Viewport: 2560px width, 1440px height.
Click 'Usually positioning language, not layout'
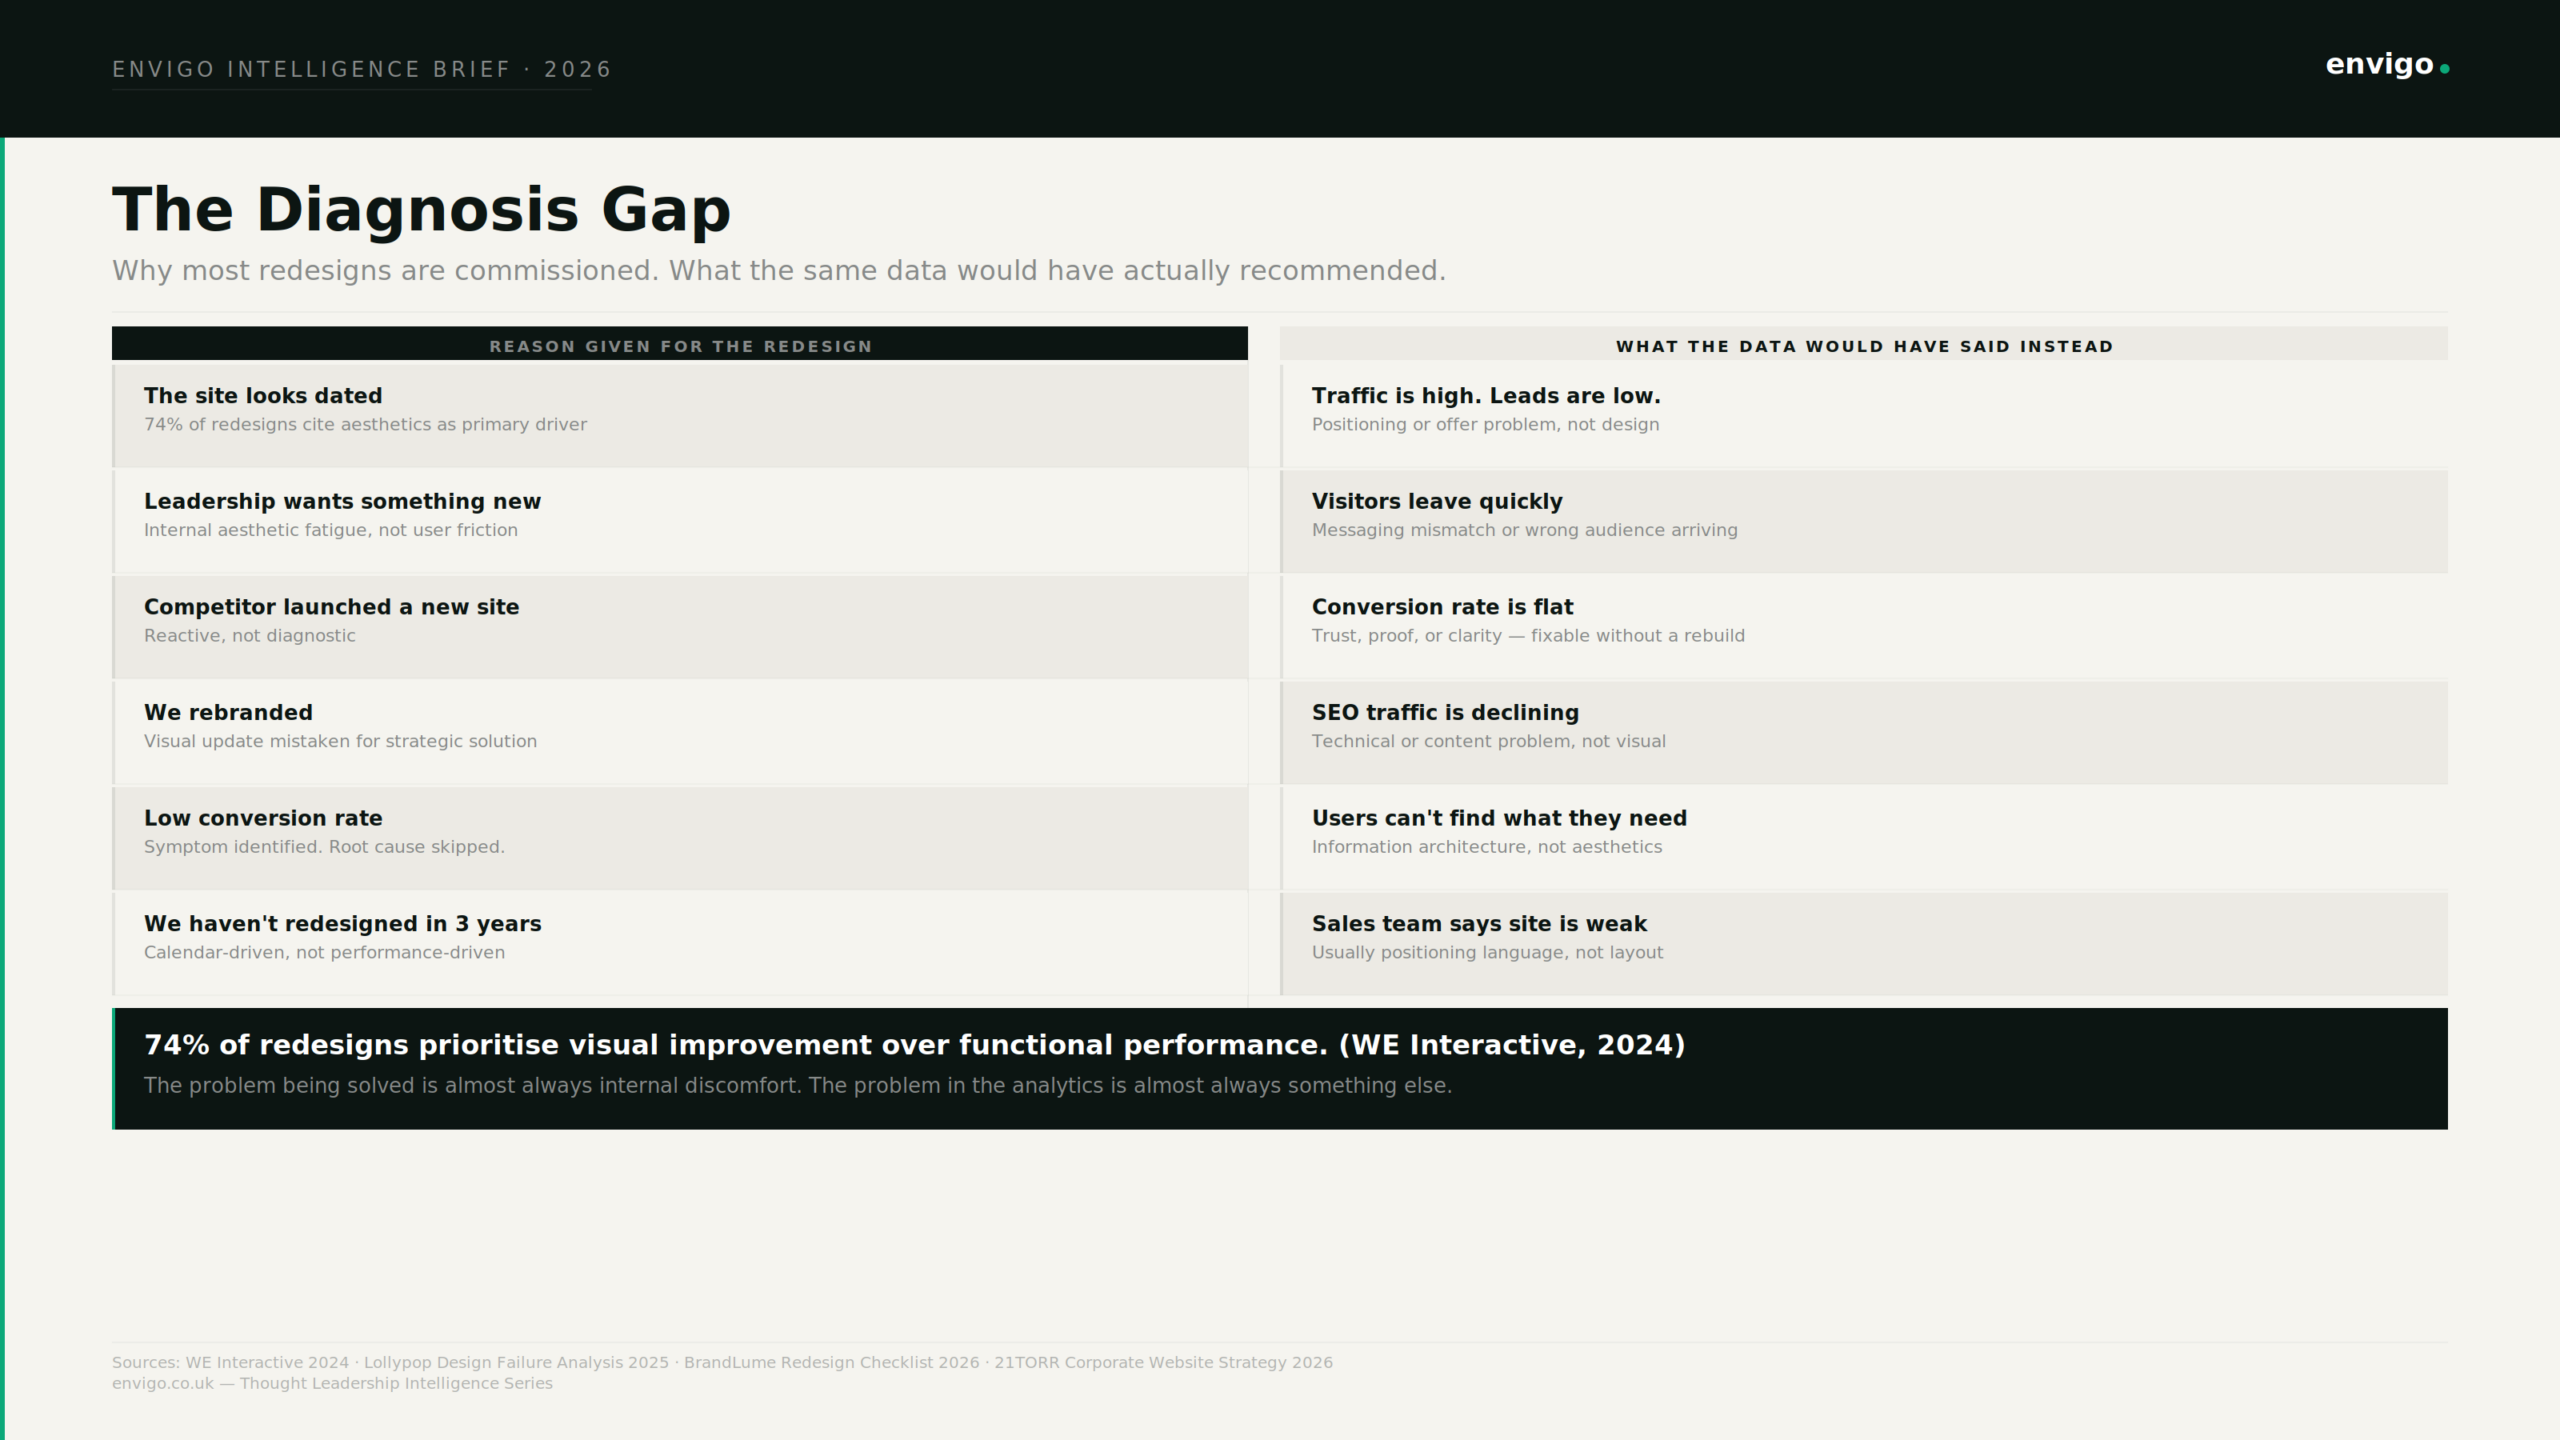click(x=1487, y=953)
